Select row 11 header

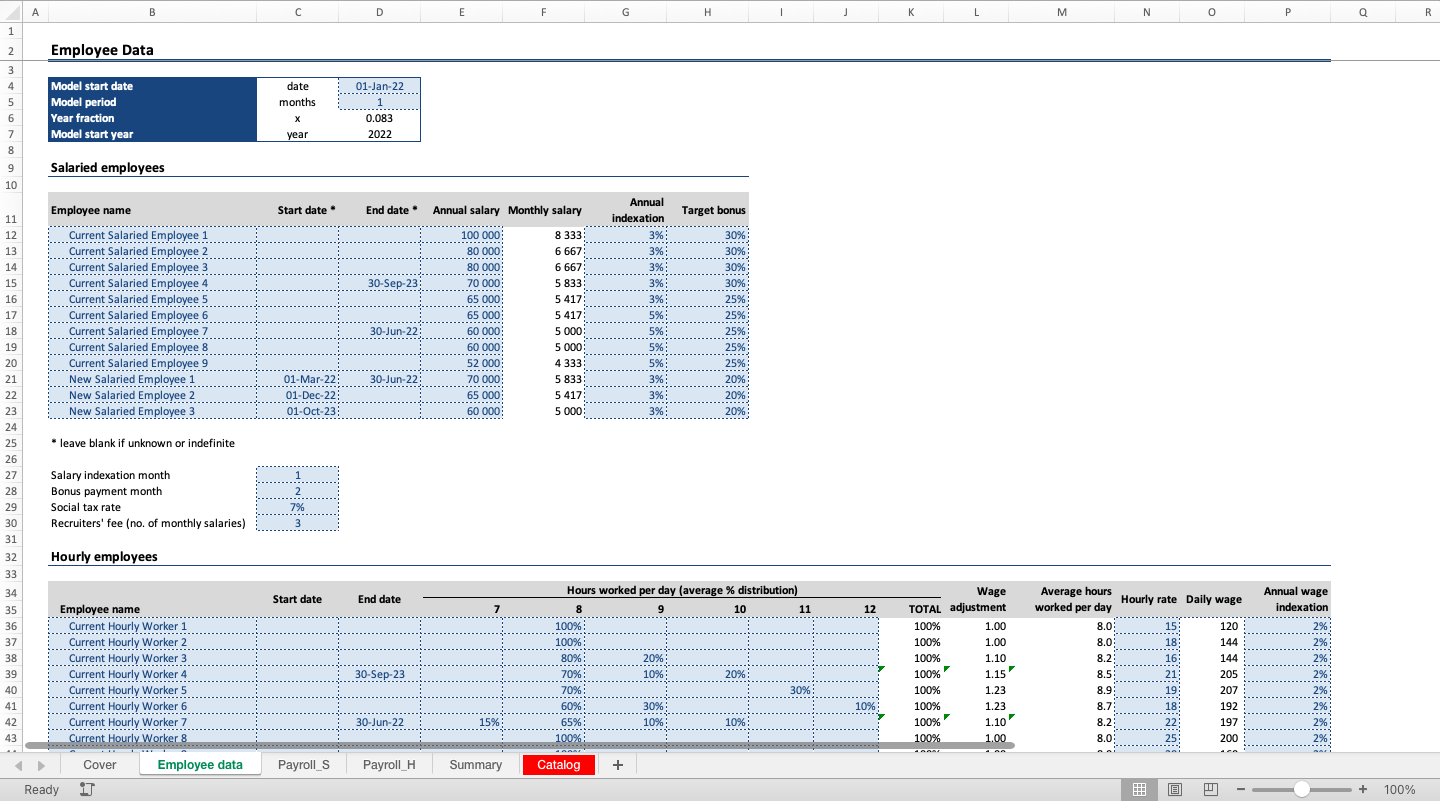[11, 210]
